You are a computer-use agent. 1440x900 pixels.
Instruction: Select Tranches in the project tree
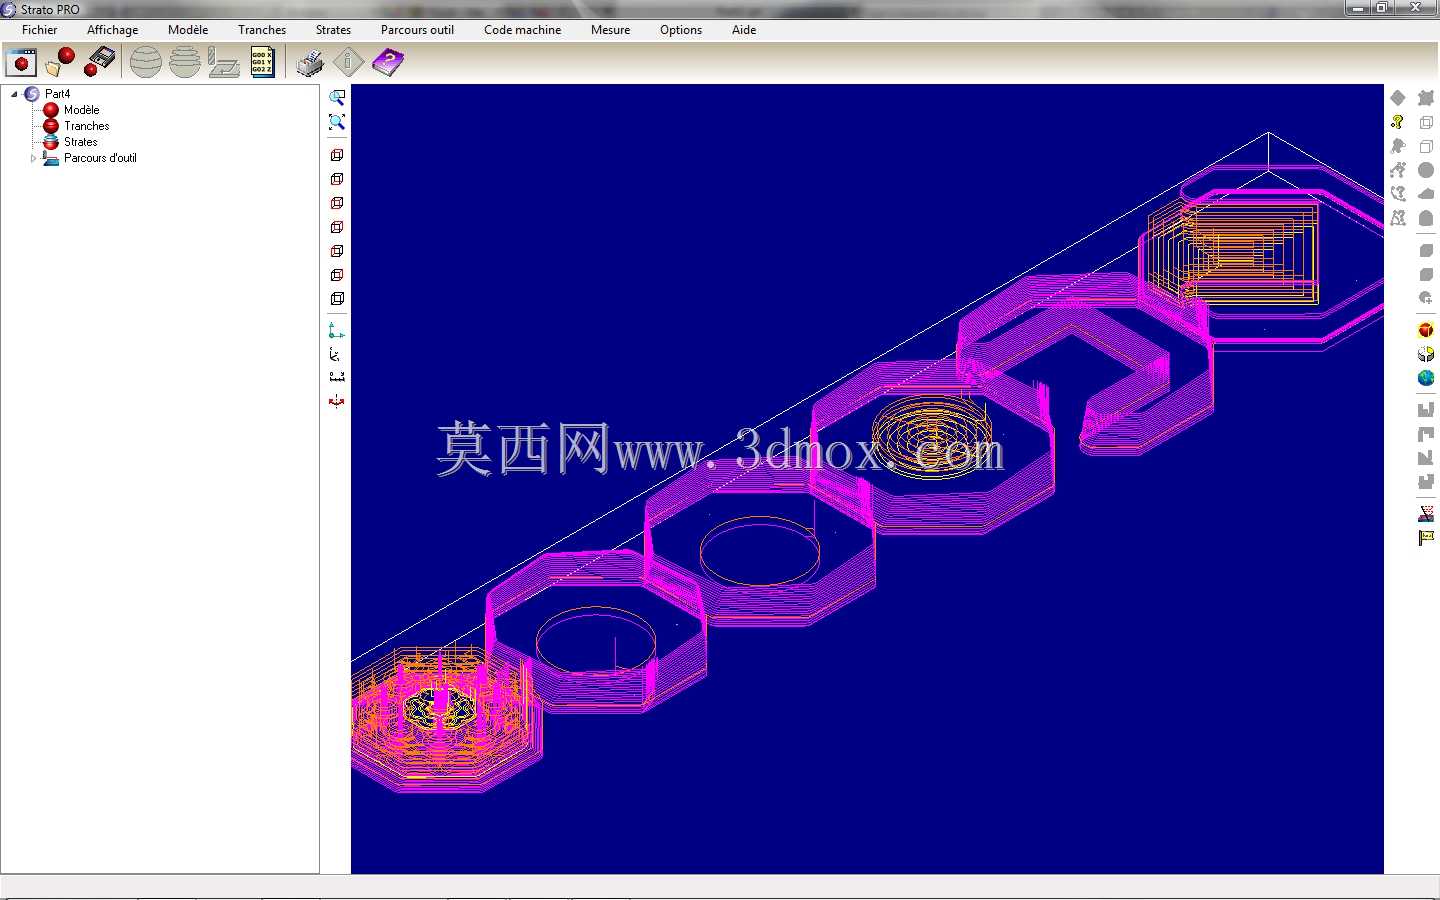click(x=86, y=126)
